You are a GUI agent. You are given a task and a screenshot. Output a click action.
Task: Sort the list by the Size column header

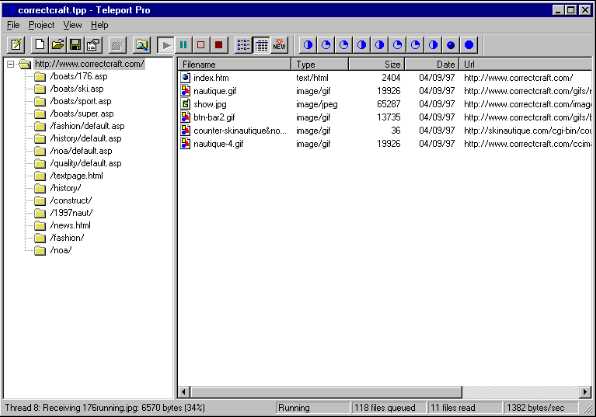(x=376, y=64)
